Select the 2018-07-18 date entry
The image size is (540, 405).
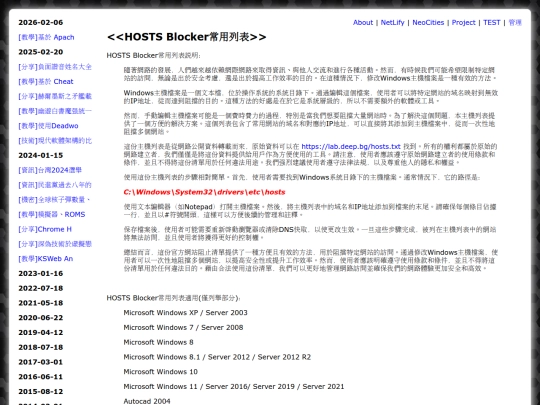tap(41, 347)
